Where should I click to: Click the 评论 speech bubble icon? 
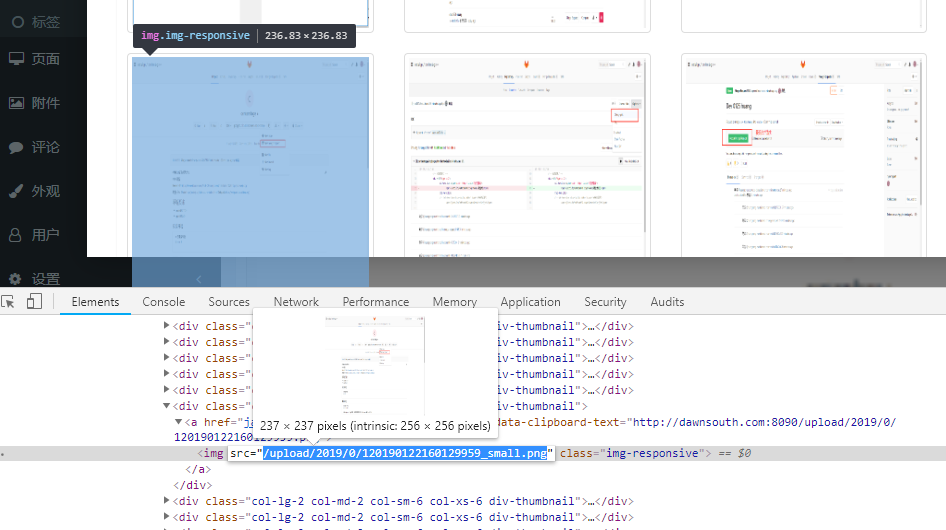pyautogui.click(x=16, y=147)
